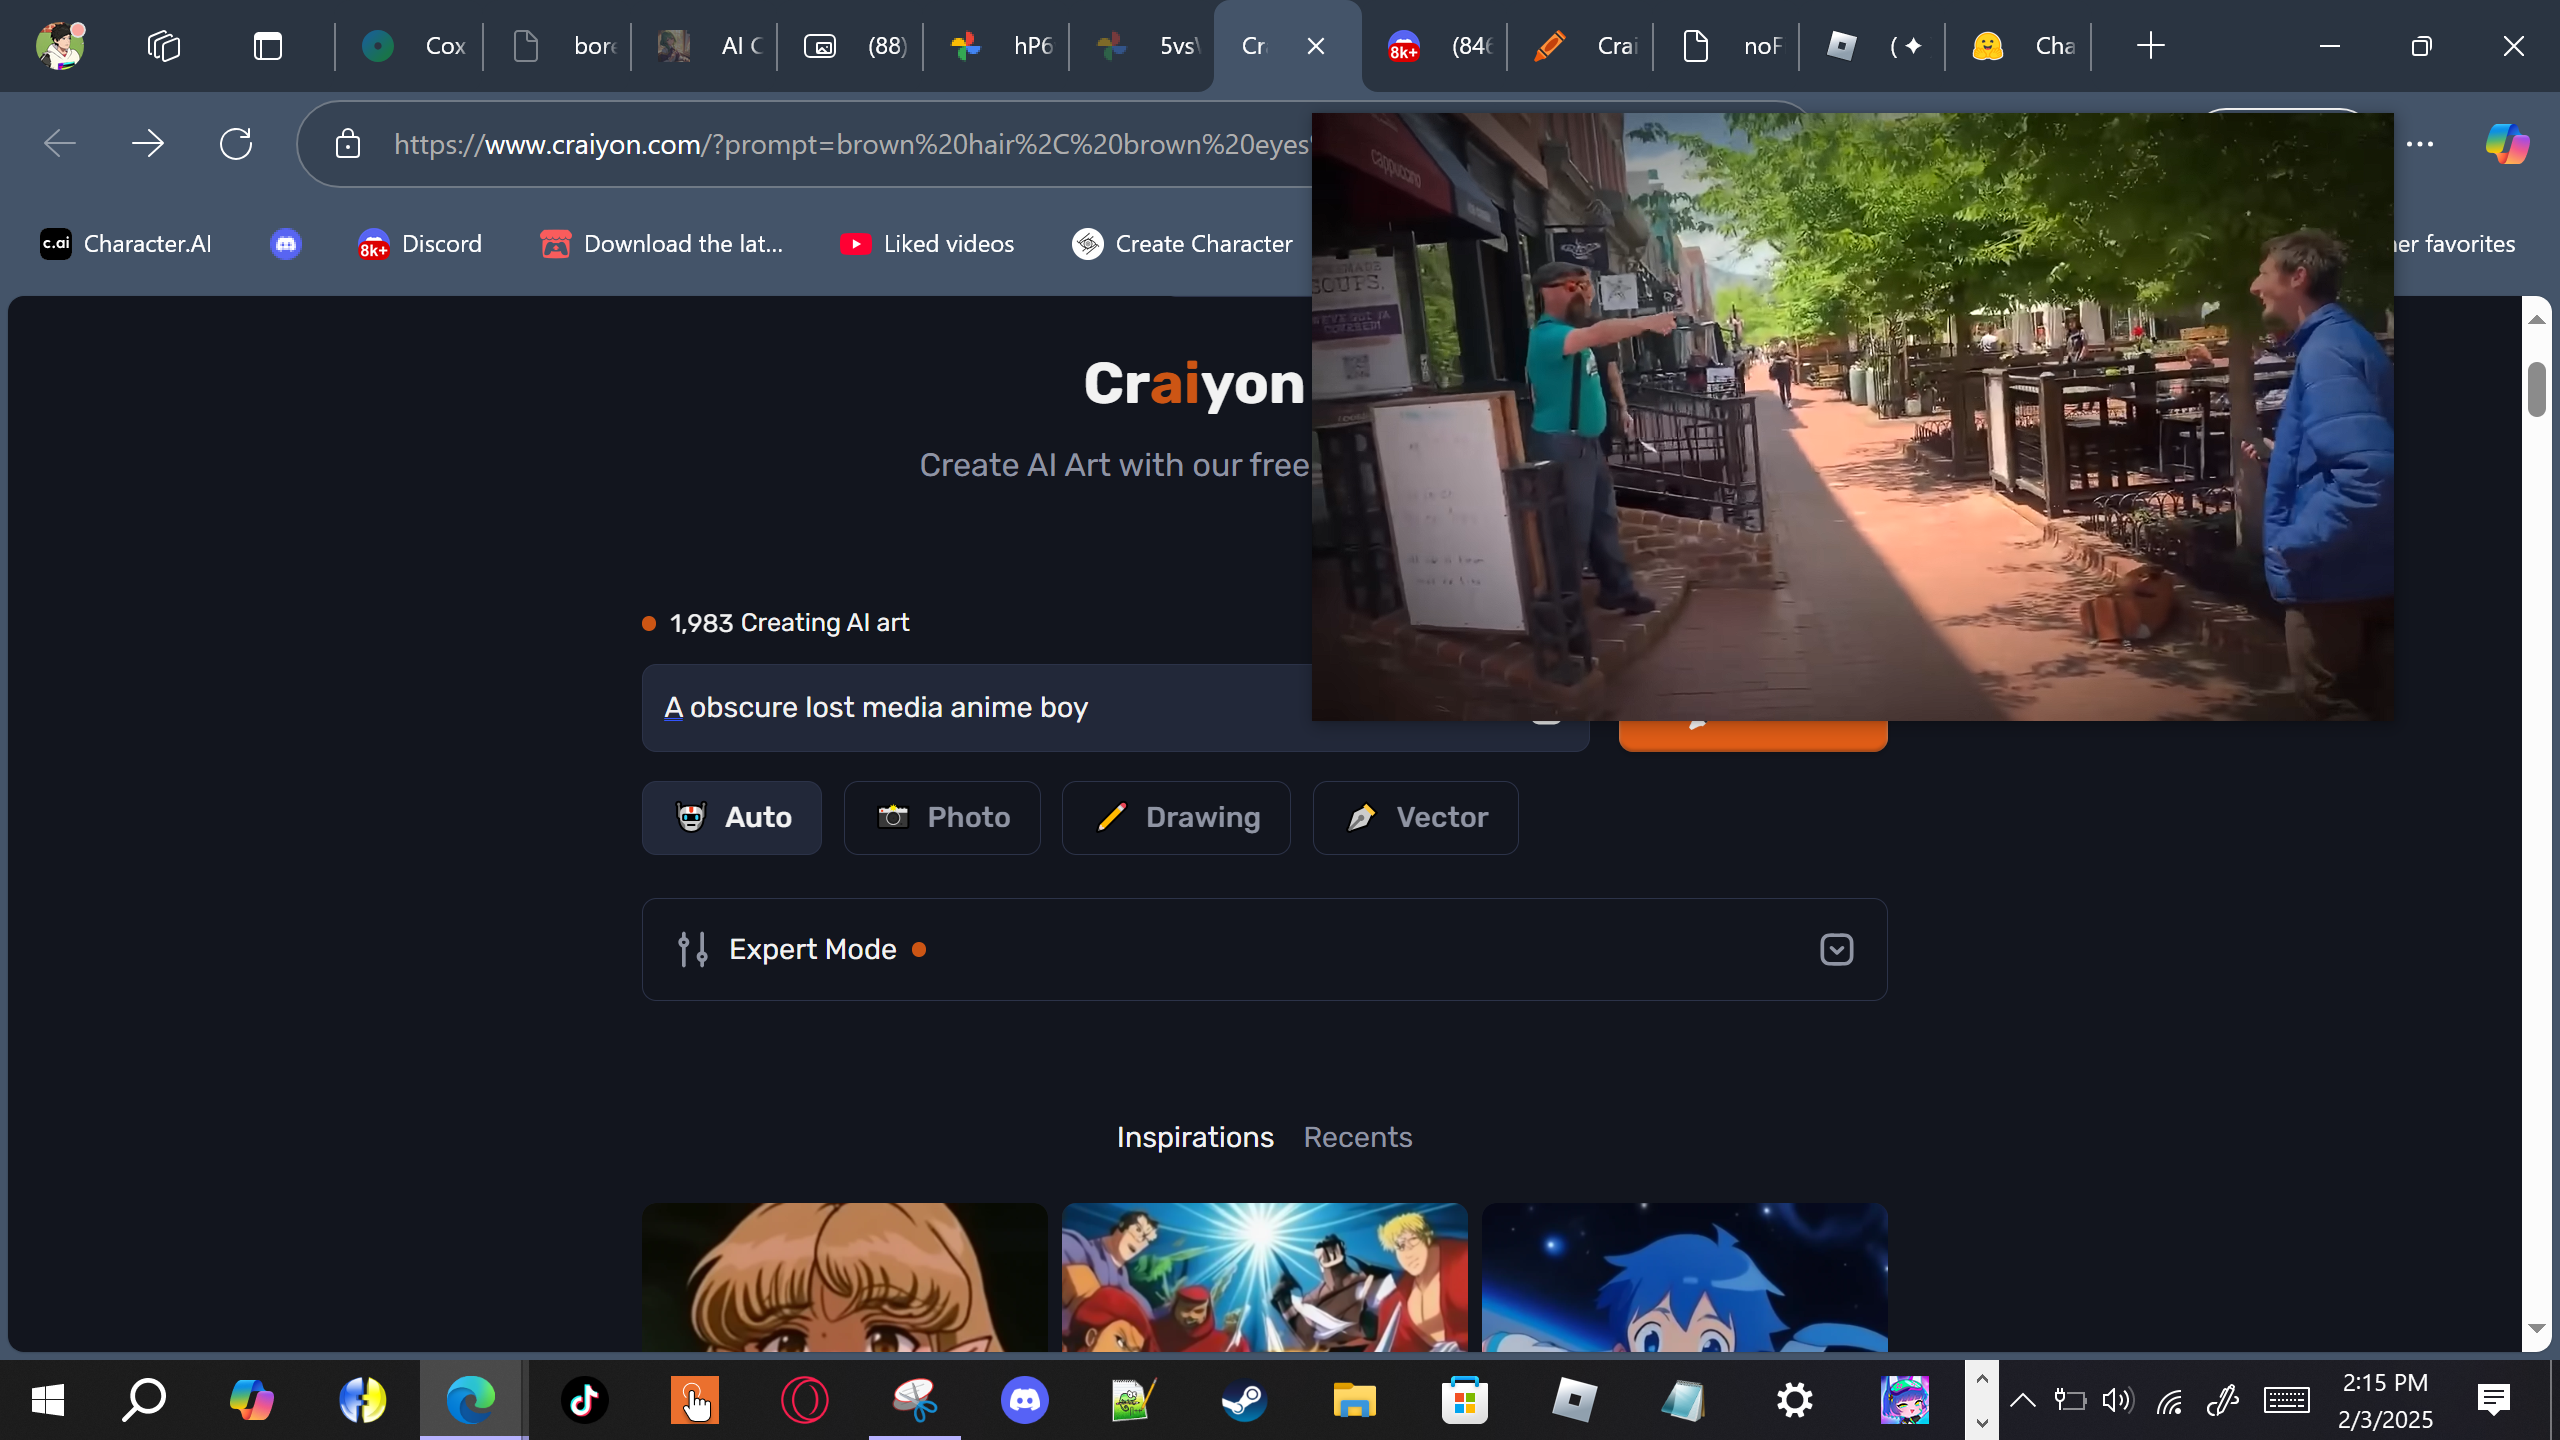Expand the Expert Mode panel
Image resolution: width=2560 pixels, height=1440 pixels.
[1264, 949]
